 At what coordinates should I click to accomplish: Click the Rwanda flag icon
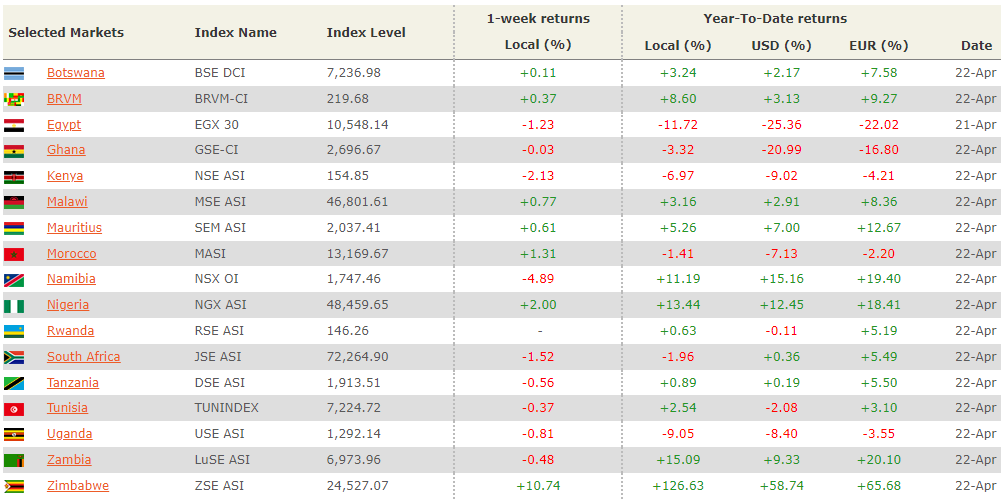[14, 331]
